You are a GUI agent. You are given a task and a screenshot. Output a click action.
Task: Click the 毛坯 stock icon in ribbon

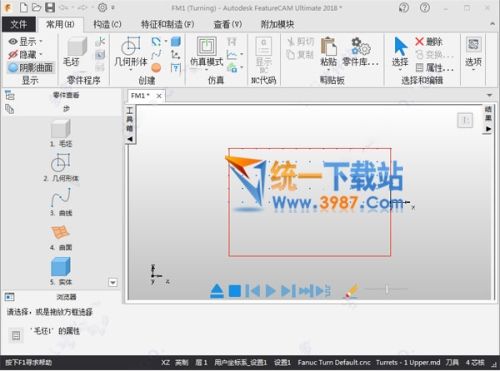(x=77, y=46)
